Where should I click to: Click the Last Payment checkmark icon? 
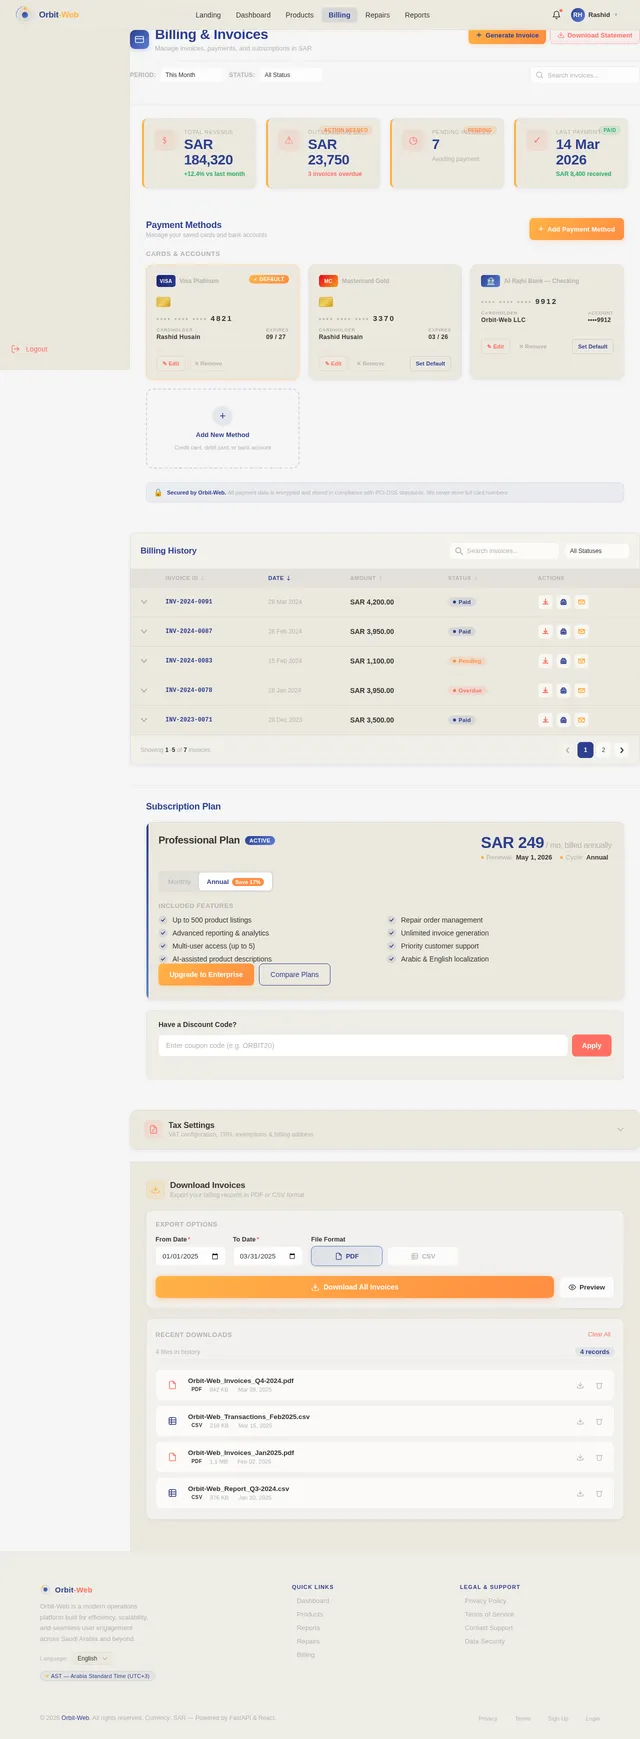click(x=537, y=141)
